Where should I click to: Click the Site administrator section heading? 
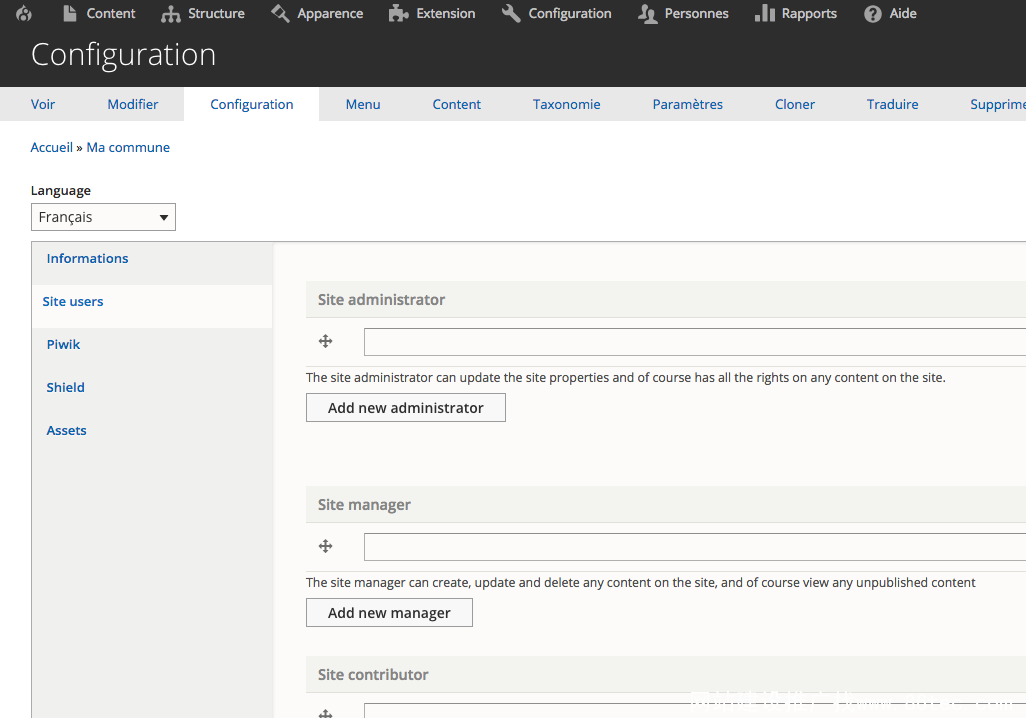[x=381, y=300]
